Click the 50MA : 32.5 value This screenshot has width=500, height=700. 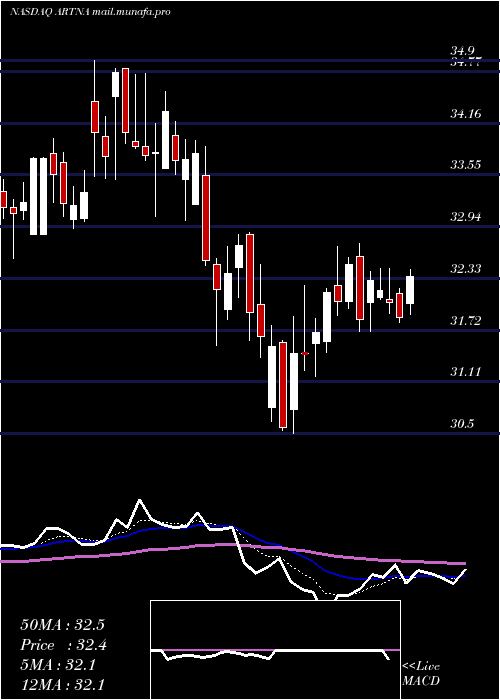62,625
